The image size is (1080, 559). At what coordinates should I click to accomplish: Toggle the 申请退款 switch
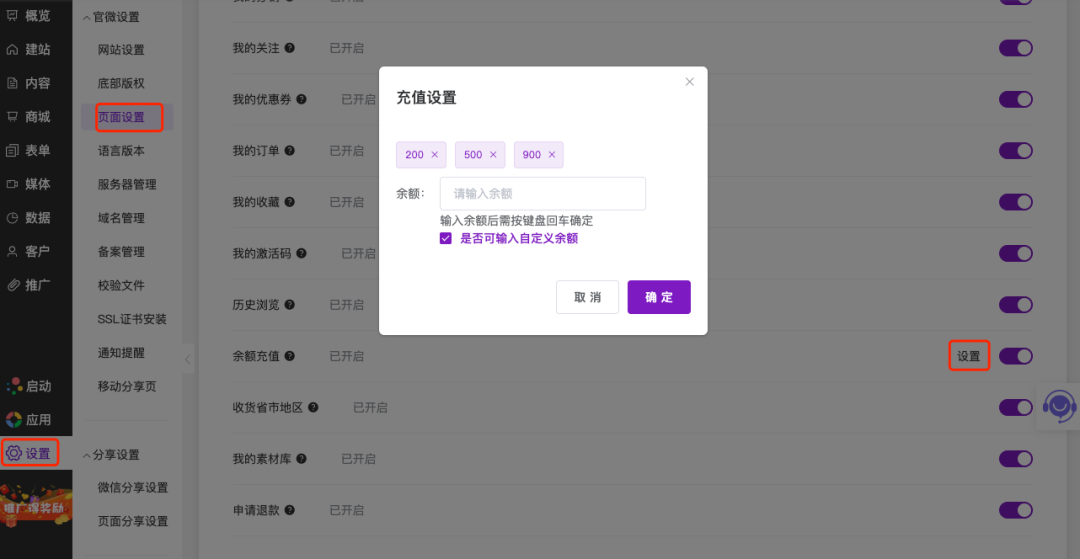click(x=1016, y=510)
